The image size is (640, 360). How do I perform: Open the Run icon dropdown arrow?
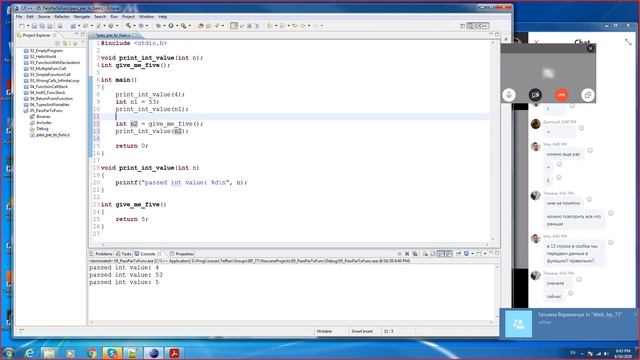177,26
